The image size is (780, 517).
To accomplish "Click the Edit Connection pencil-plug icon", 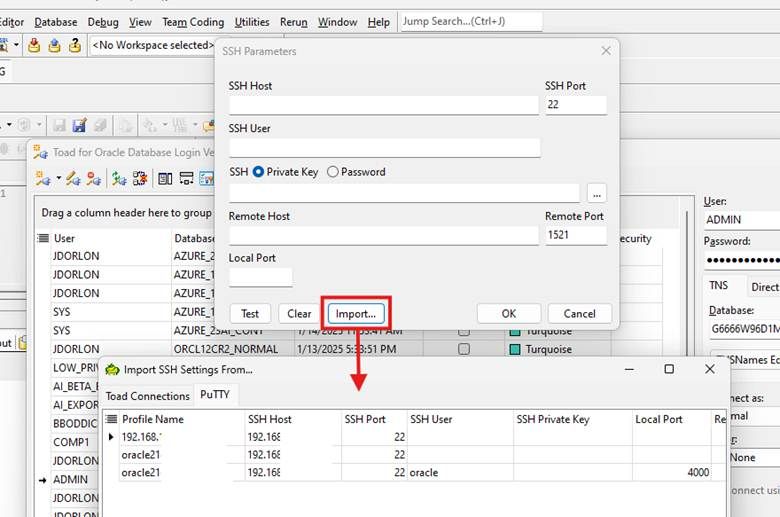I will [73, 178].
